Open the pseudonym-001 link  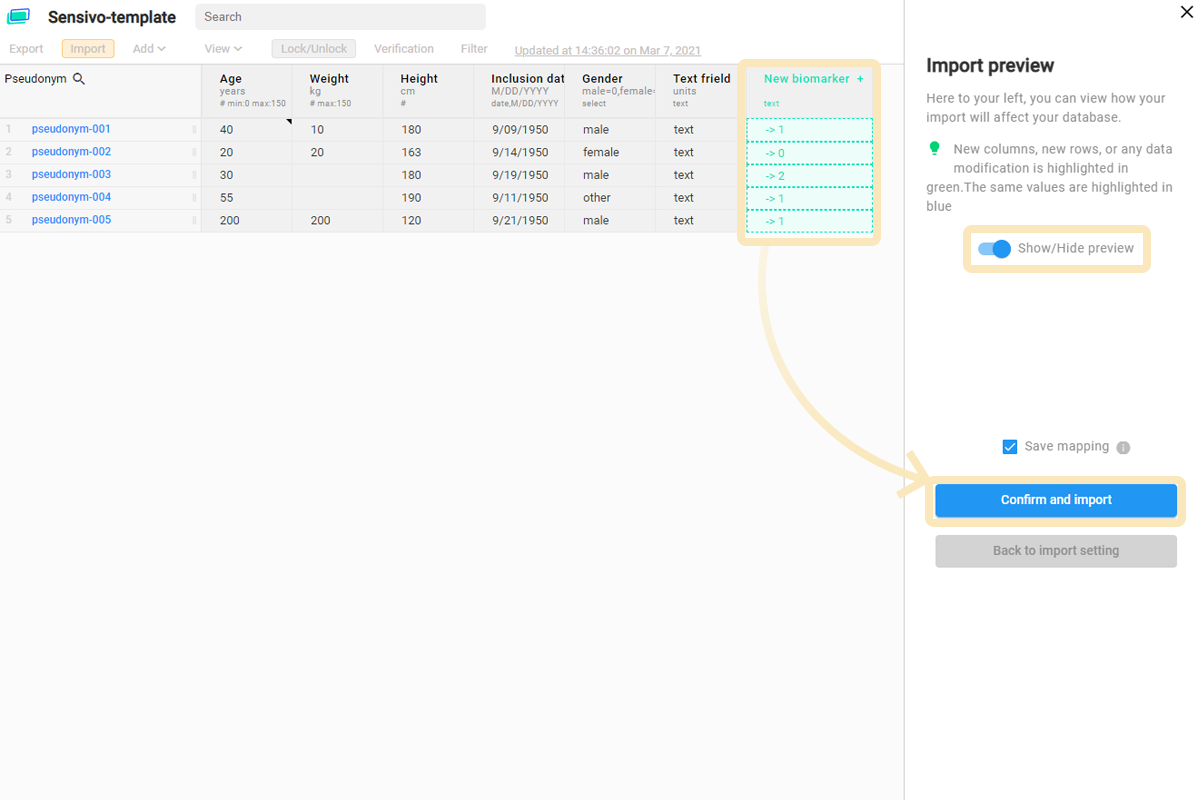point(71,129)
